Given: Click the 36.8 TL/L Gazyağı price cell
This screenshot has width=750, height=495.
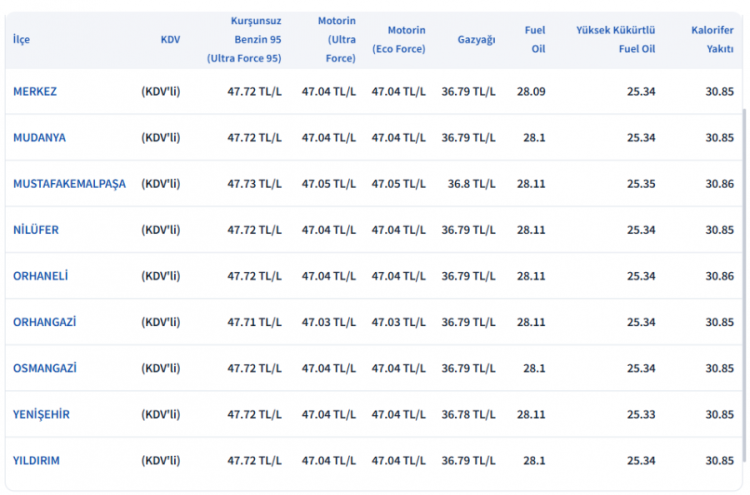Looking at the screenshot, I should tap(471, 184).
